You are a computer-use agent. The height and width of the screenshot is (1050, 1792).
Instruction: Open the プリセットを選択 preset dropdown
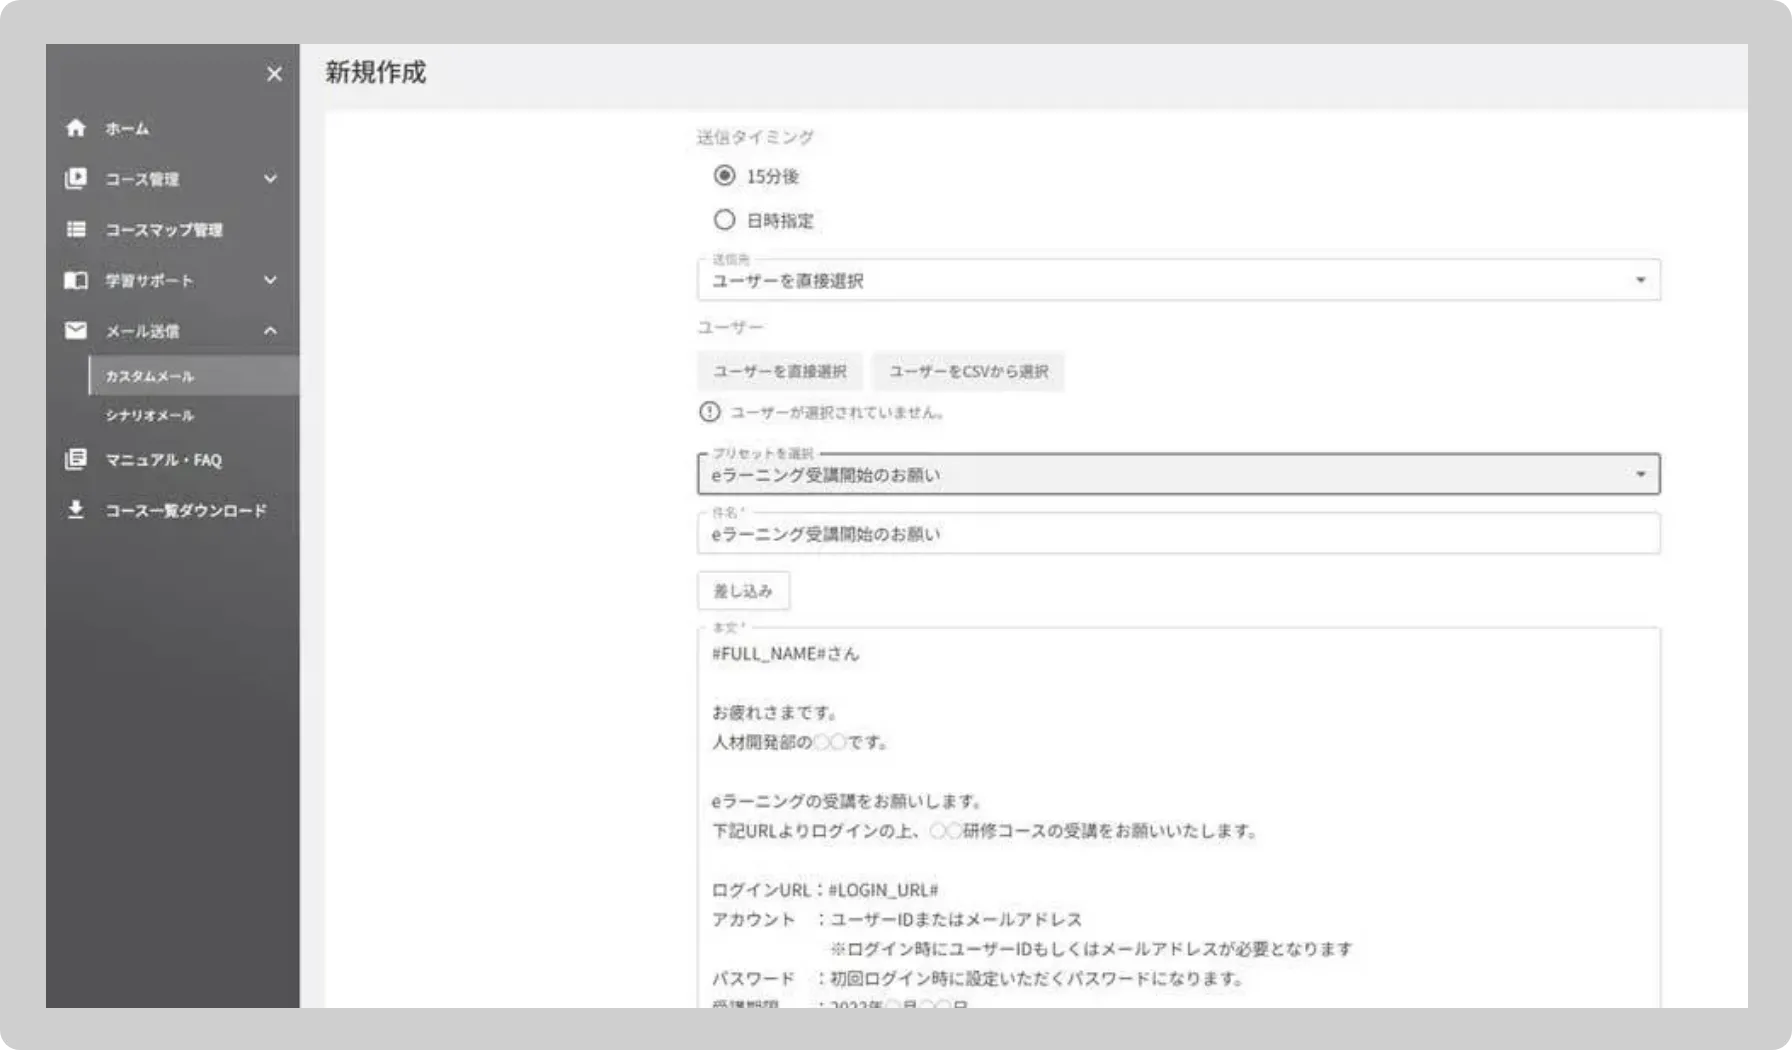point(1178,474)
